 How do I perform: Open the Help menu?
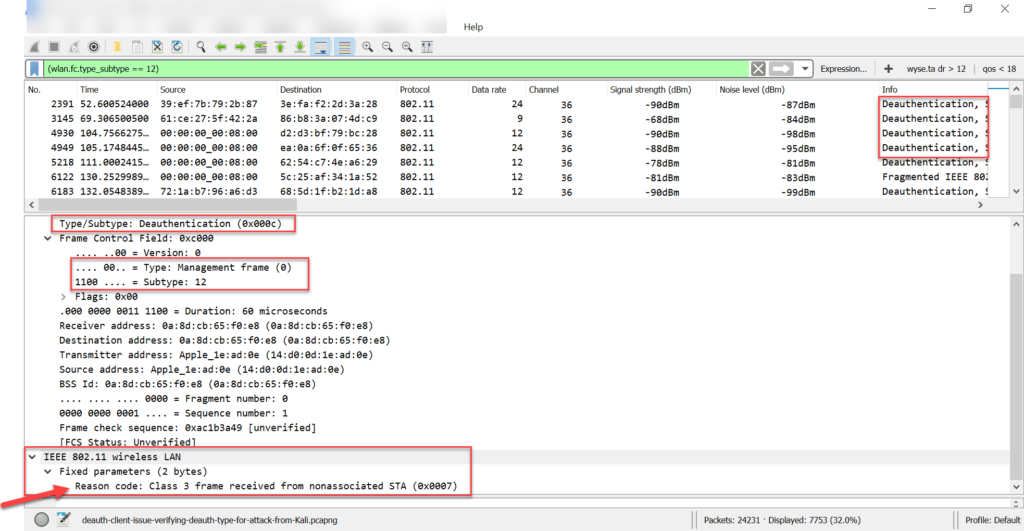point(473,26)
